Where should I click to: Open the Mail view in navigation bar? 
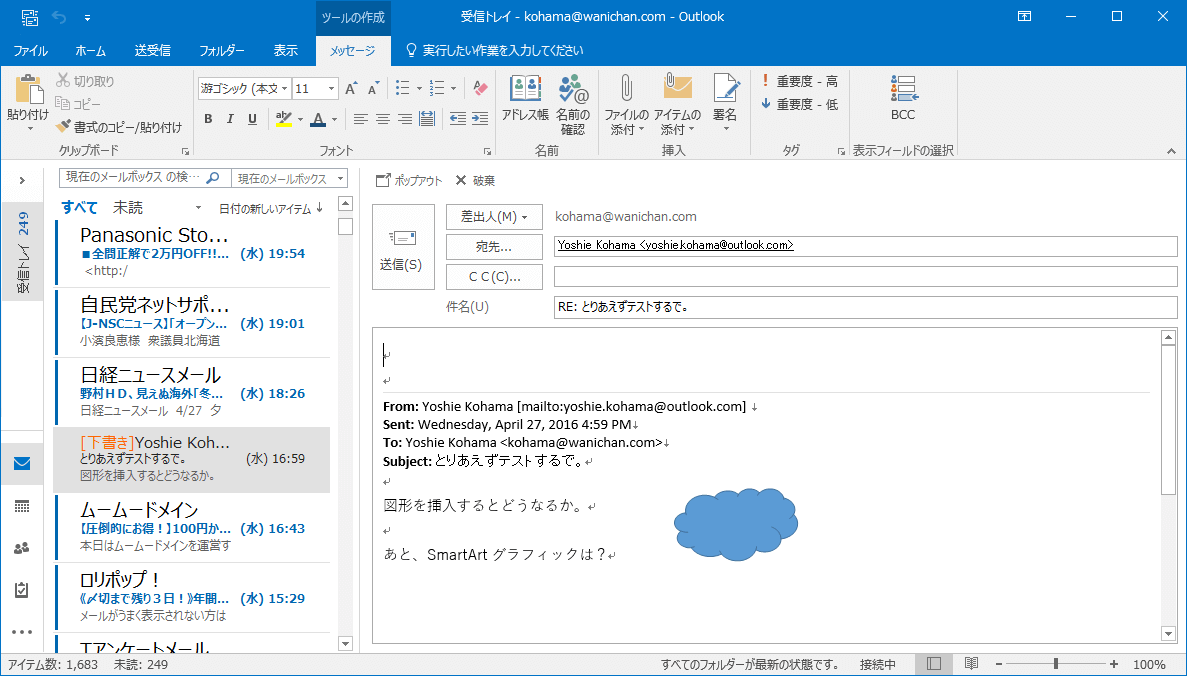(22, 463)
